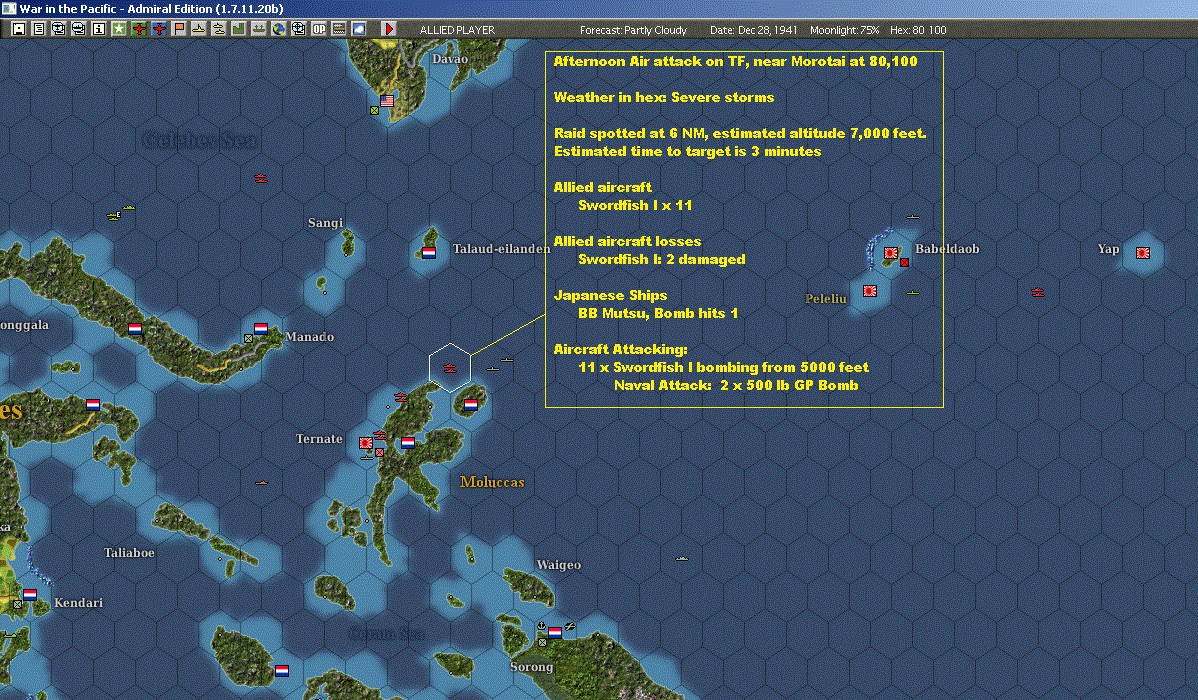Click the white cloud weather toolbar icon
This screenshot has height=700, width=1198.
click(358, 29)
